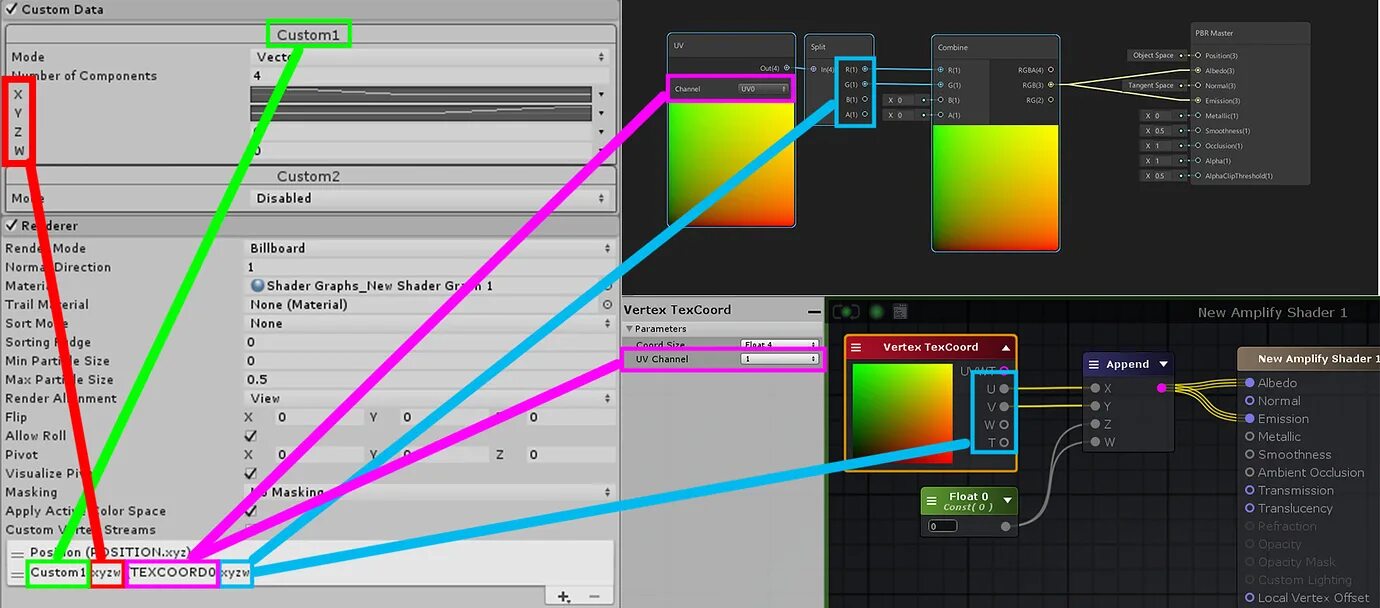Open the object picker for Trail Material
Image resolution: width=1380 pixels, height=608 pixels.
(607, 304)
